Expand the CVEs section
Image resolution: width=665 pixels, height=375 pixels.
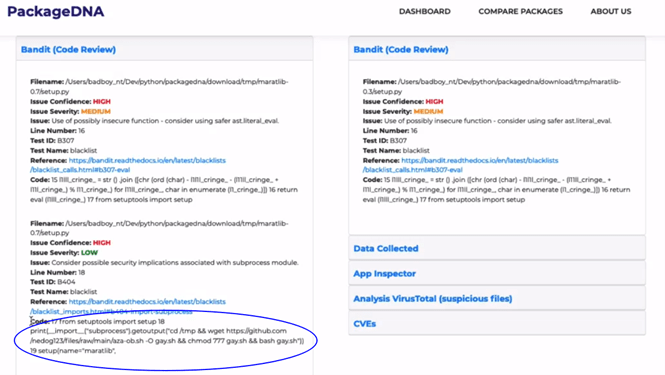coord(365,324)
